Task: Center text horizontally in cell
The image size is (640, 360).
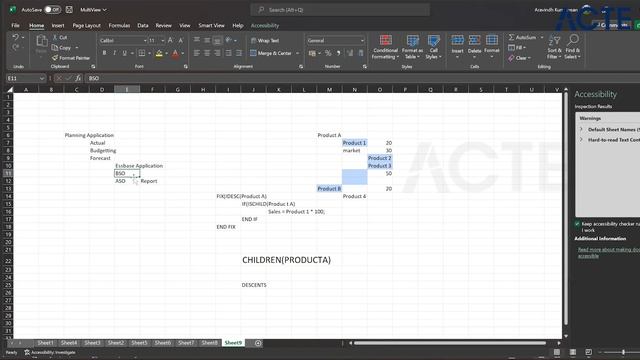Action: coord(207,53)
